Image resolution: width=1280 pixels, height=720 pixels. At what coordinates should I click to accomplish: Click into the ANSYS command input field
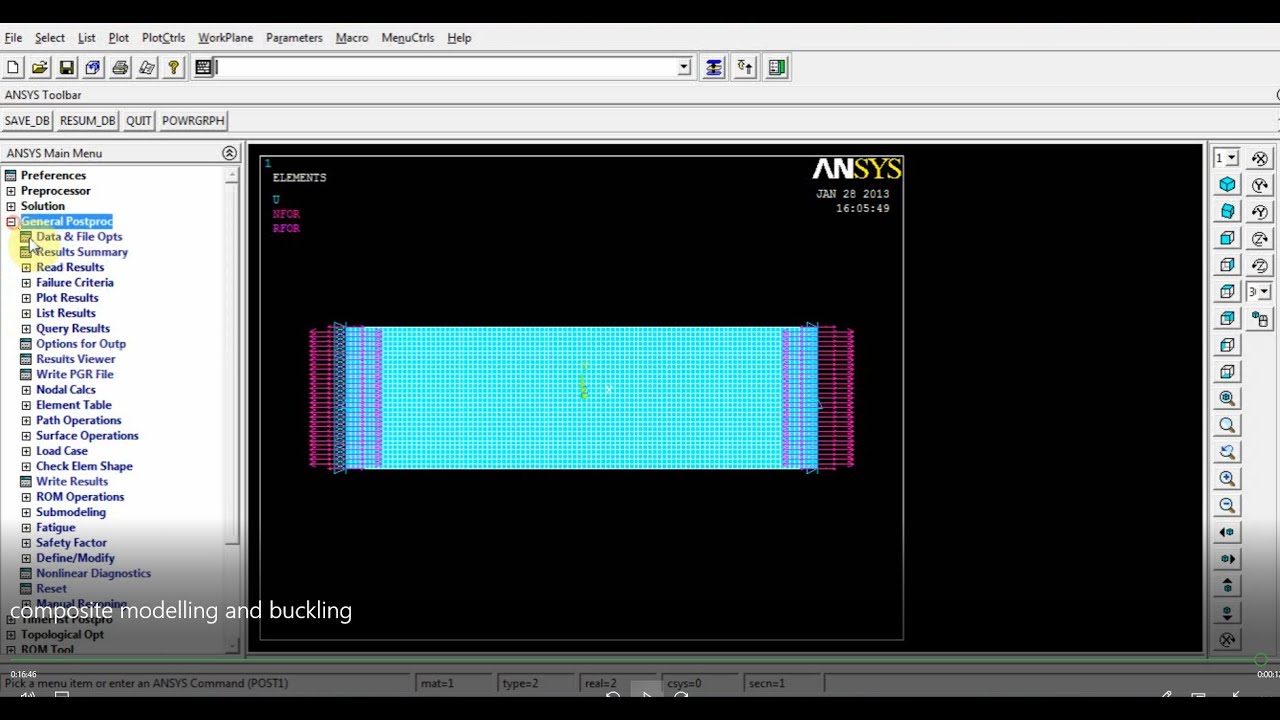click(x=446, y=67)
